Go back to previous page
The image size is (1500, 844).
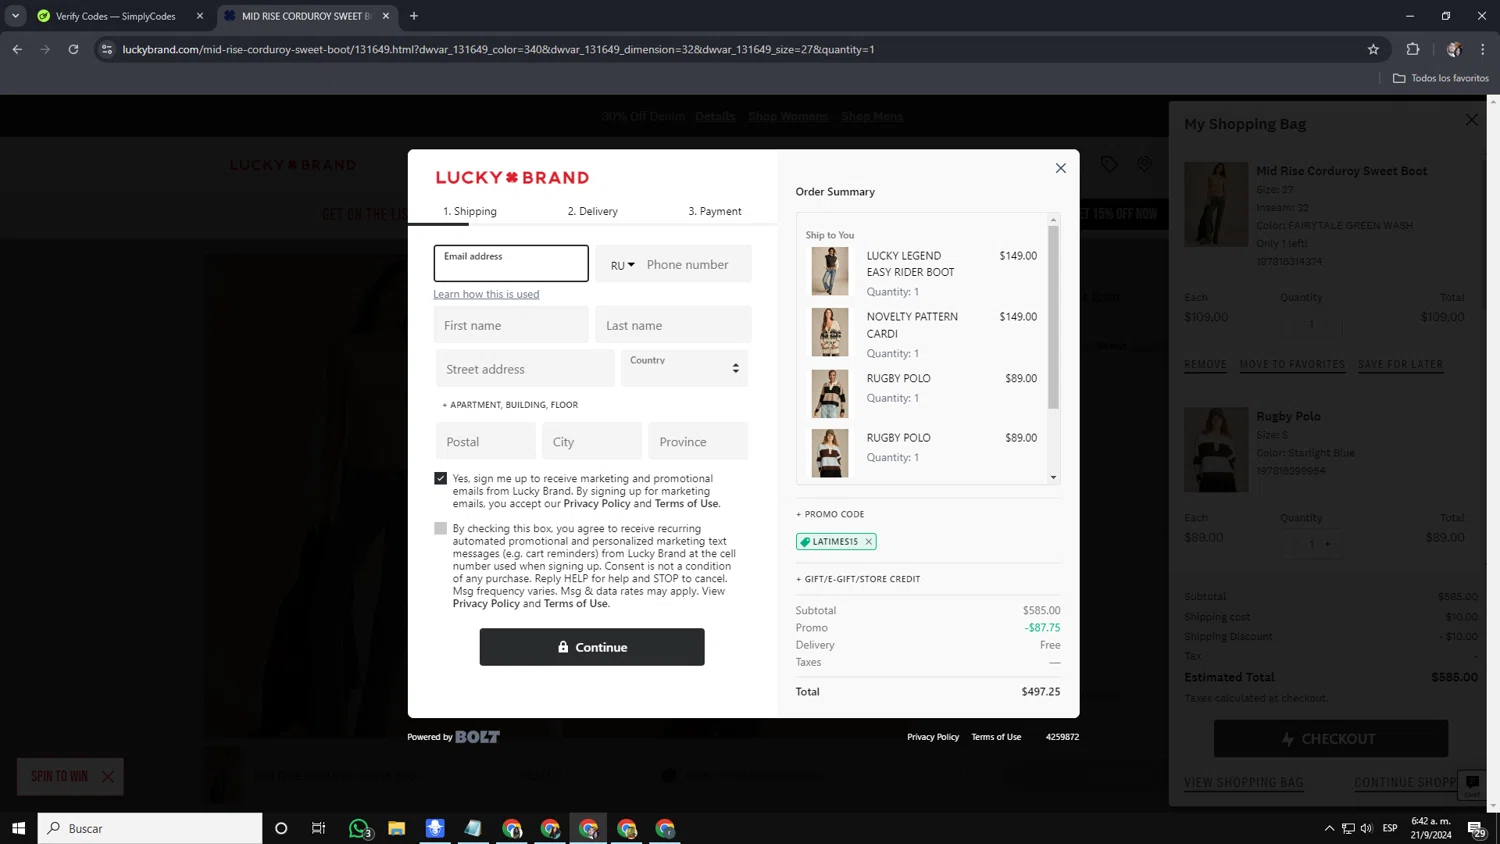click(17, 49)
